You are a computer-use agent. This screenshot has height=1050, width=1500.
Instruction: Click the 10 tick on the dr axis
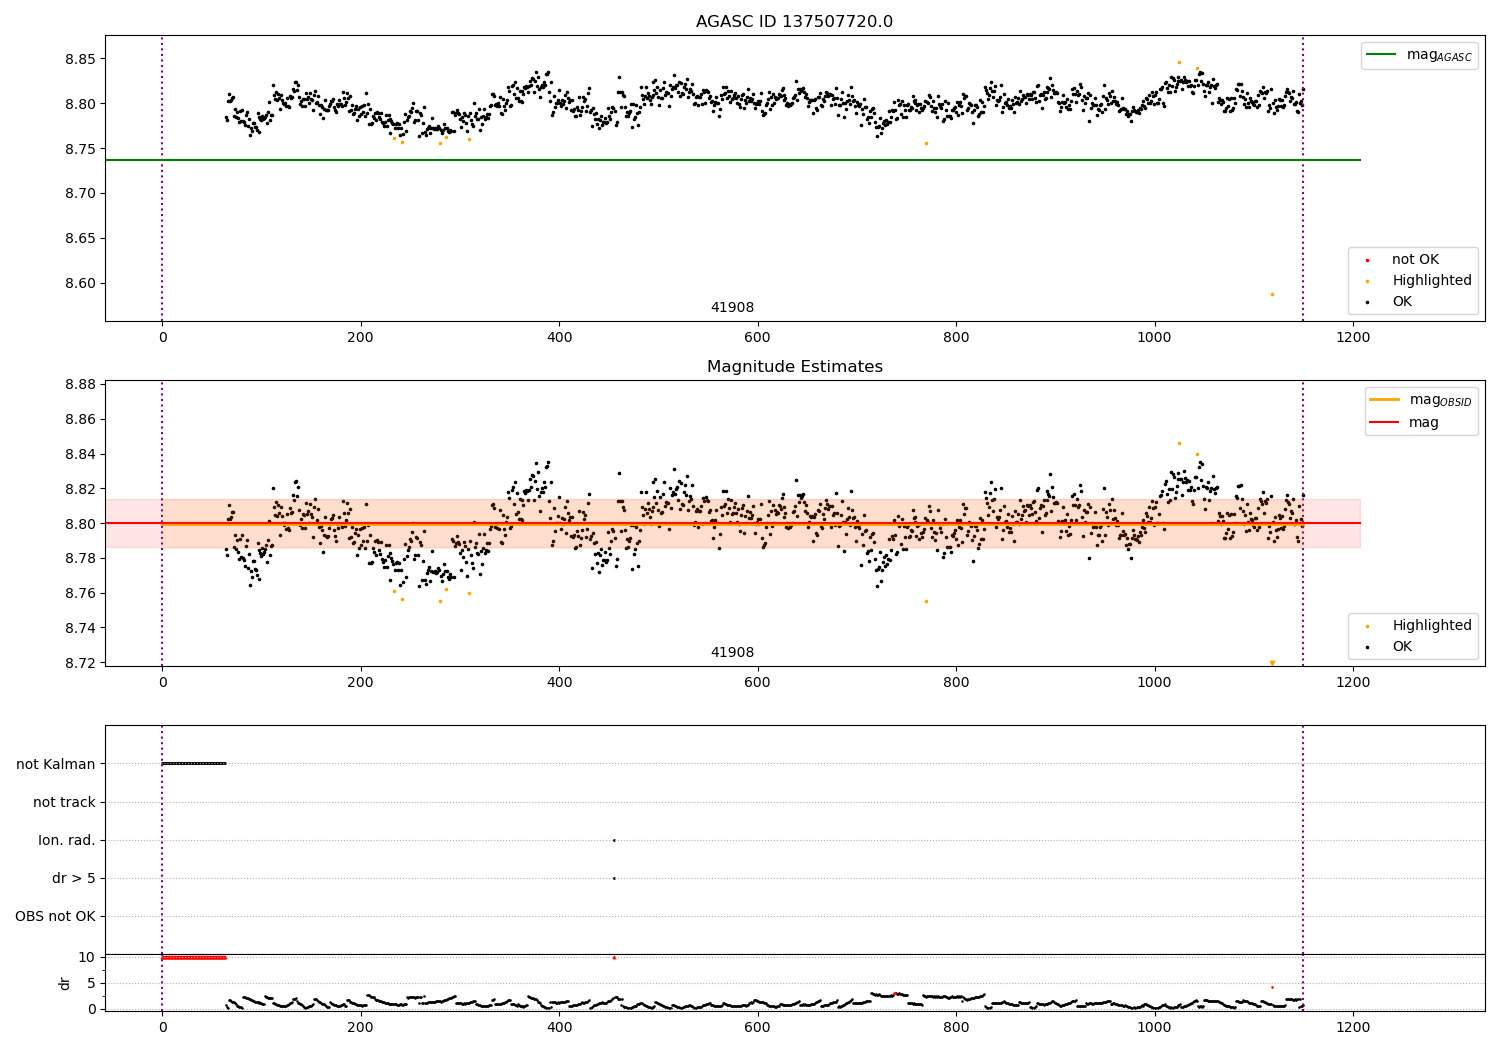87,958
